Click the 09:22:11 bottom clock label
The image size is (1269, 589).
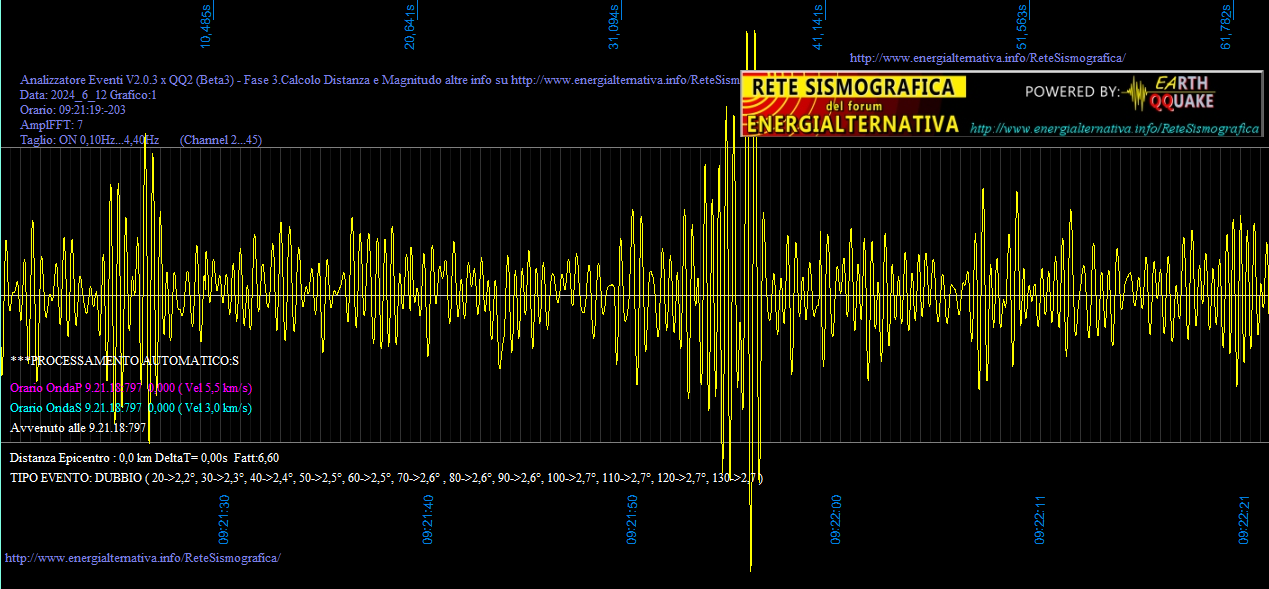click(x=1041, y=519)
